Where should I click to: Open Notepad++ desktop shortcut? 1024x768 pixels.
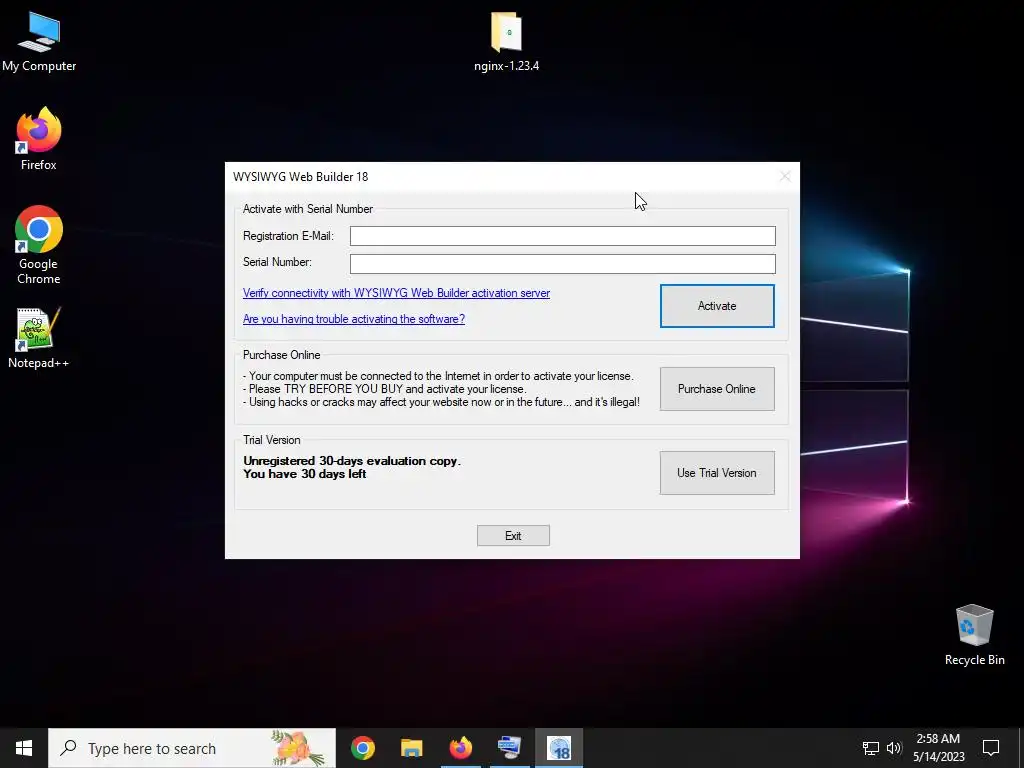tap(39, 338)
